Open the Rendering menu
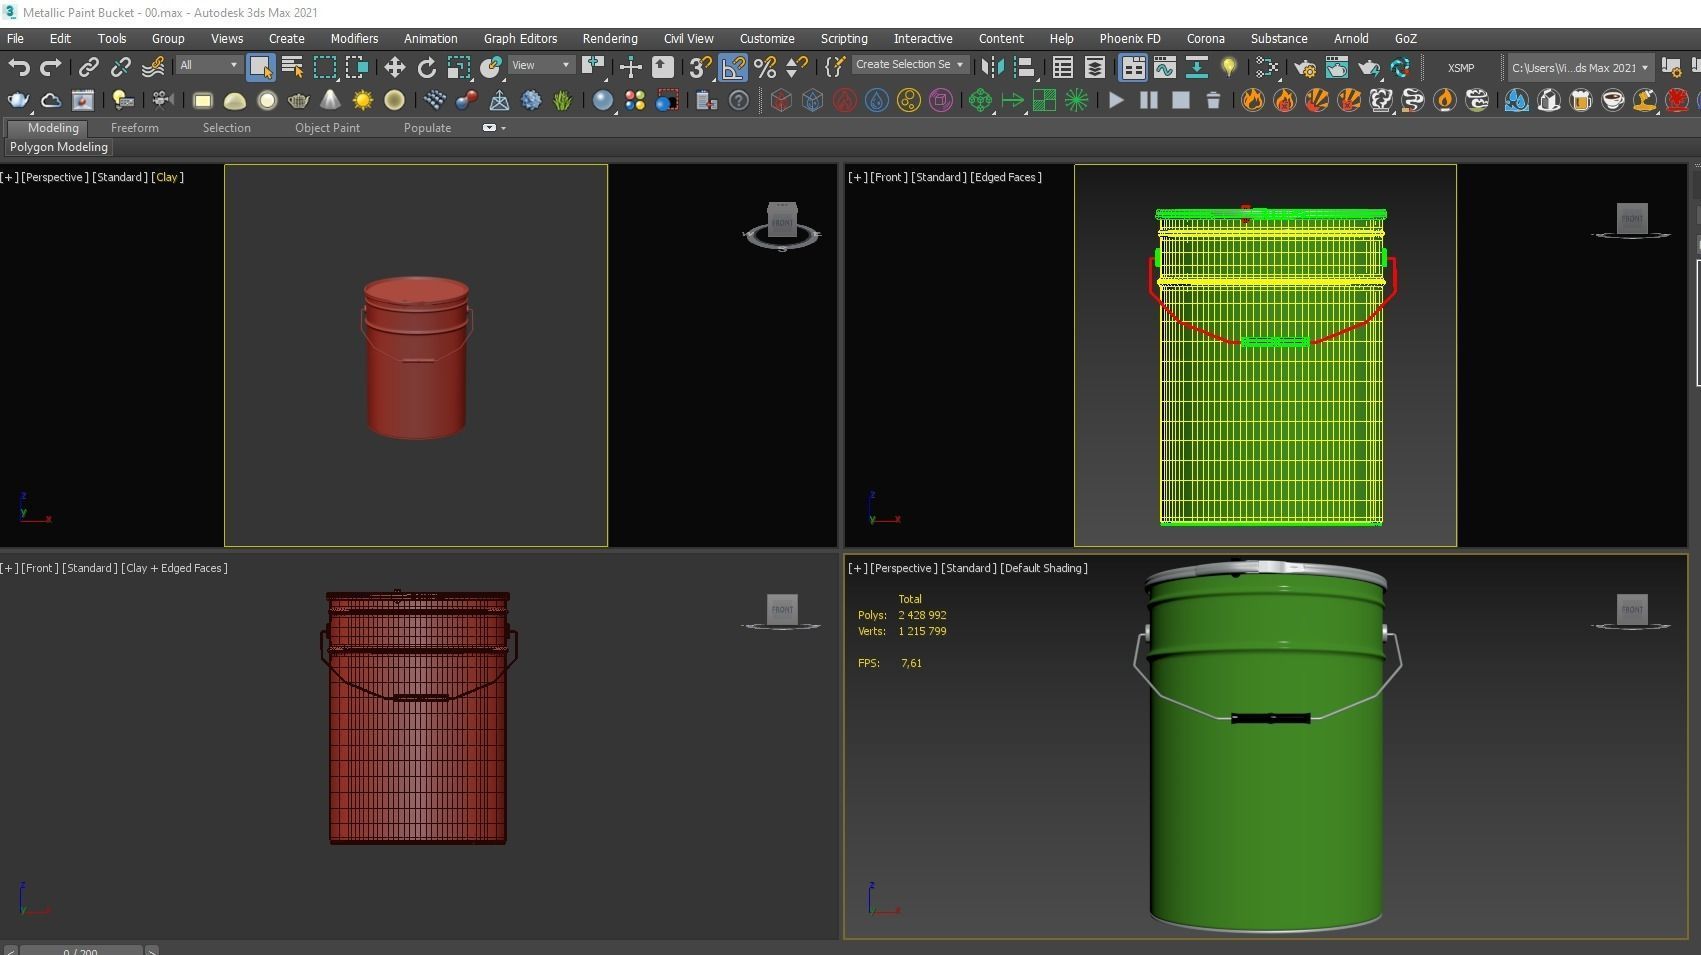Image resolution: width=1701 pixels, height=955 pixels. pyautogui.click(x=610, y=38)
